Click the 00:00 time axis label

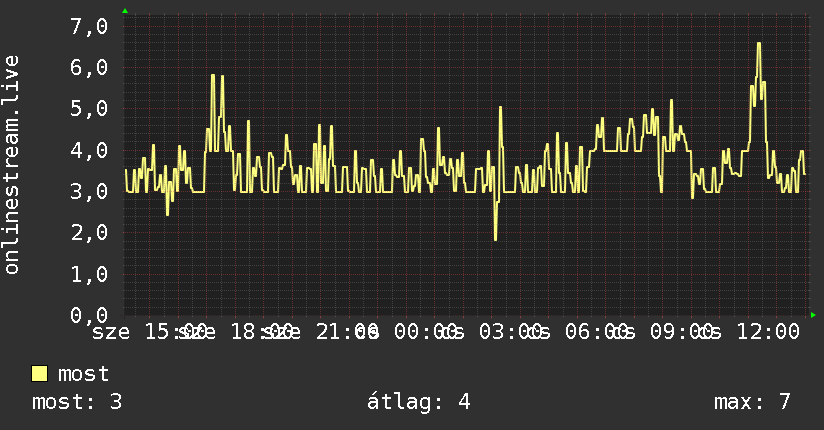tap(426, 332)
